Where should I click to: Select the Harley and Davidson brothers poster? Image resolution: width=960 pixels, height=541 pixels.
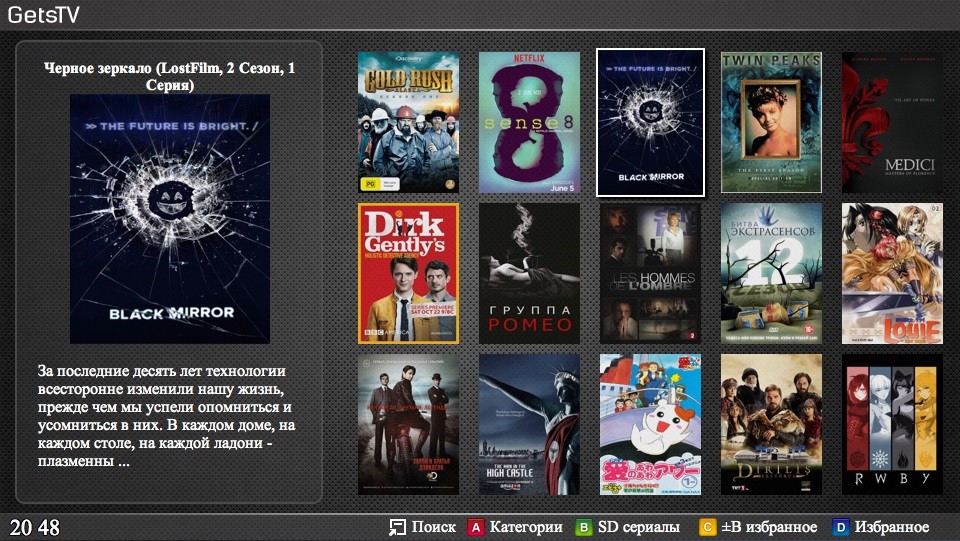click(x=408, y=424)
